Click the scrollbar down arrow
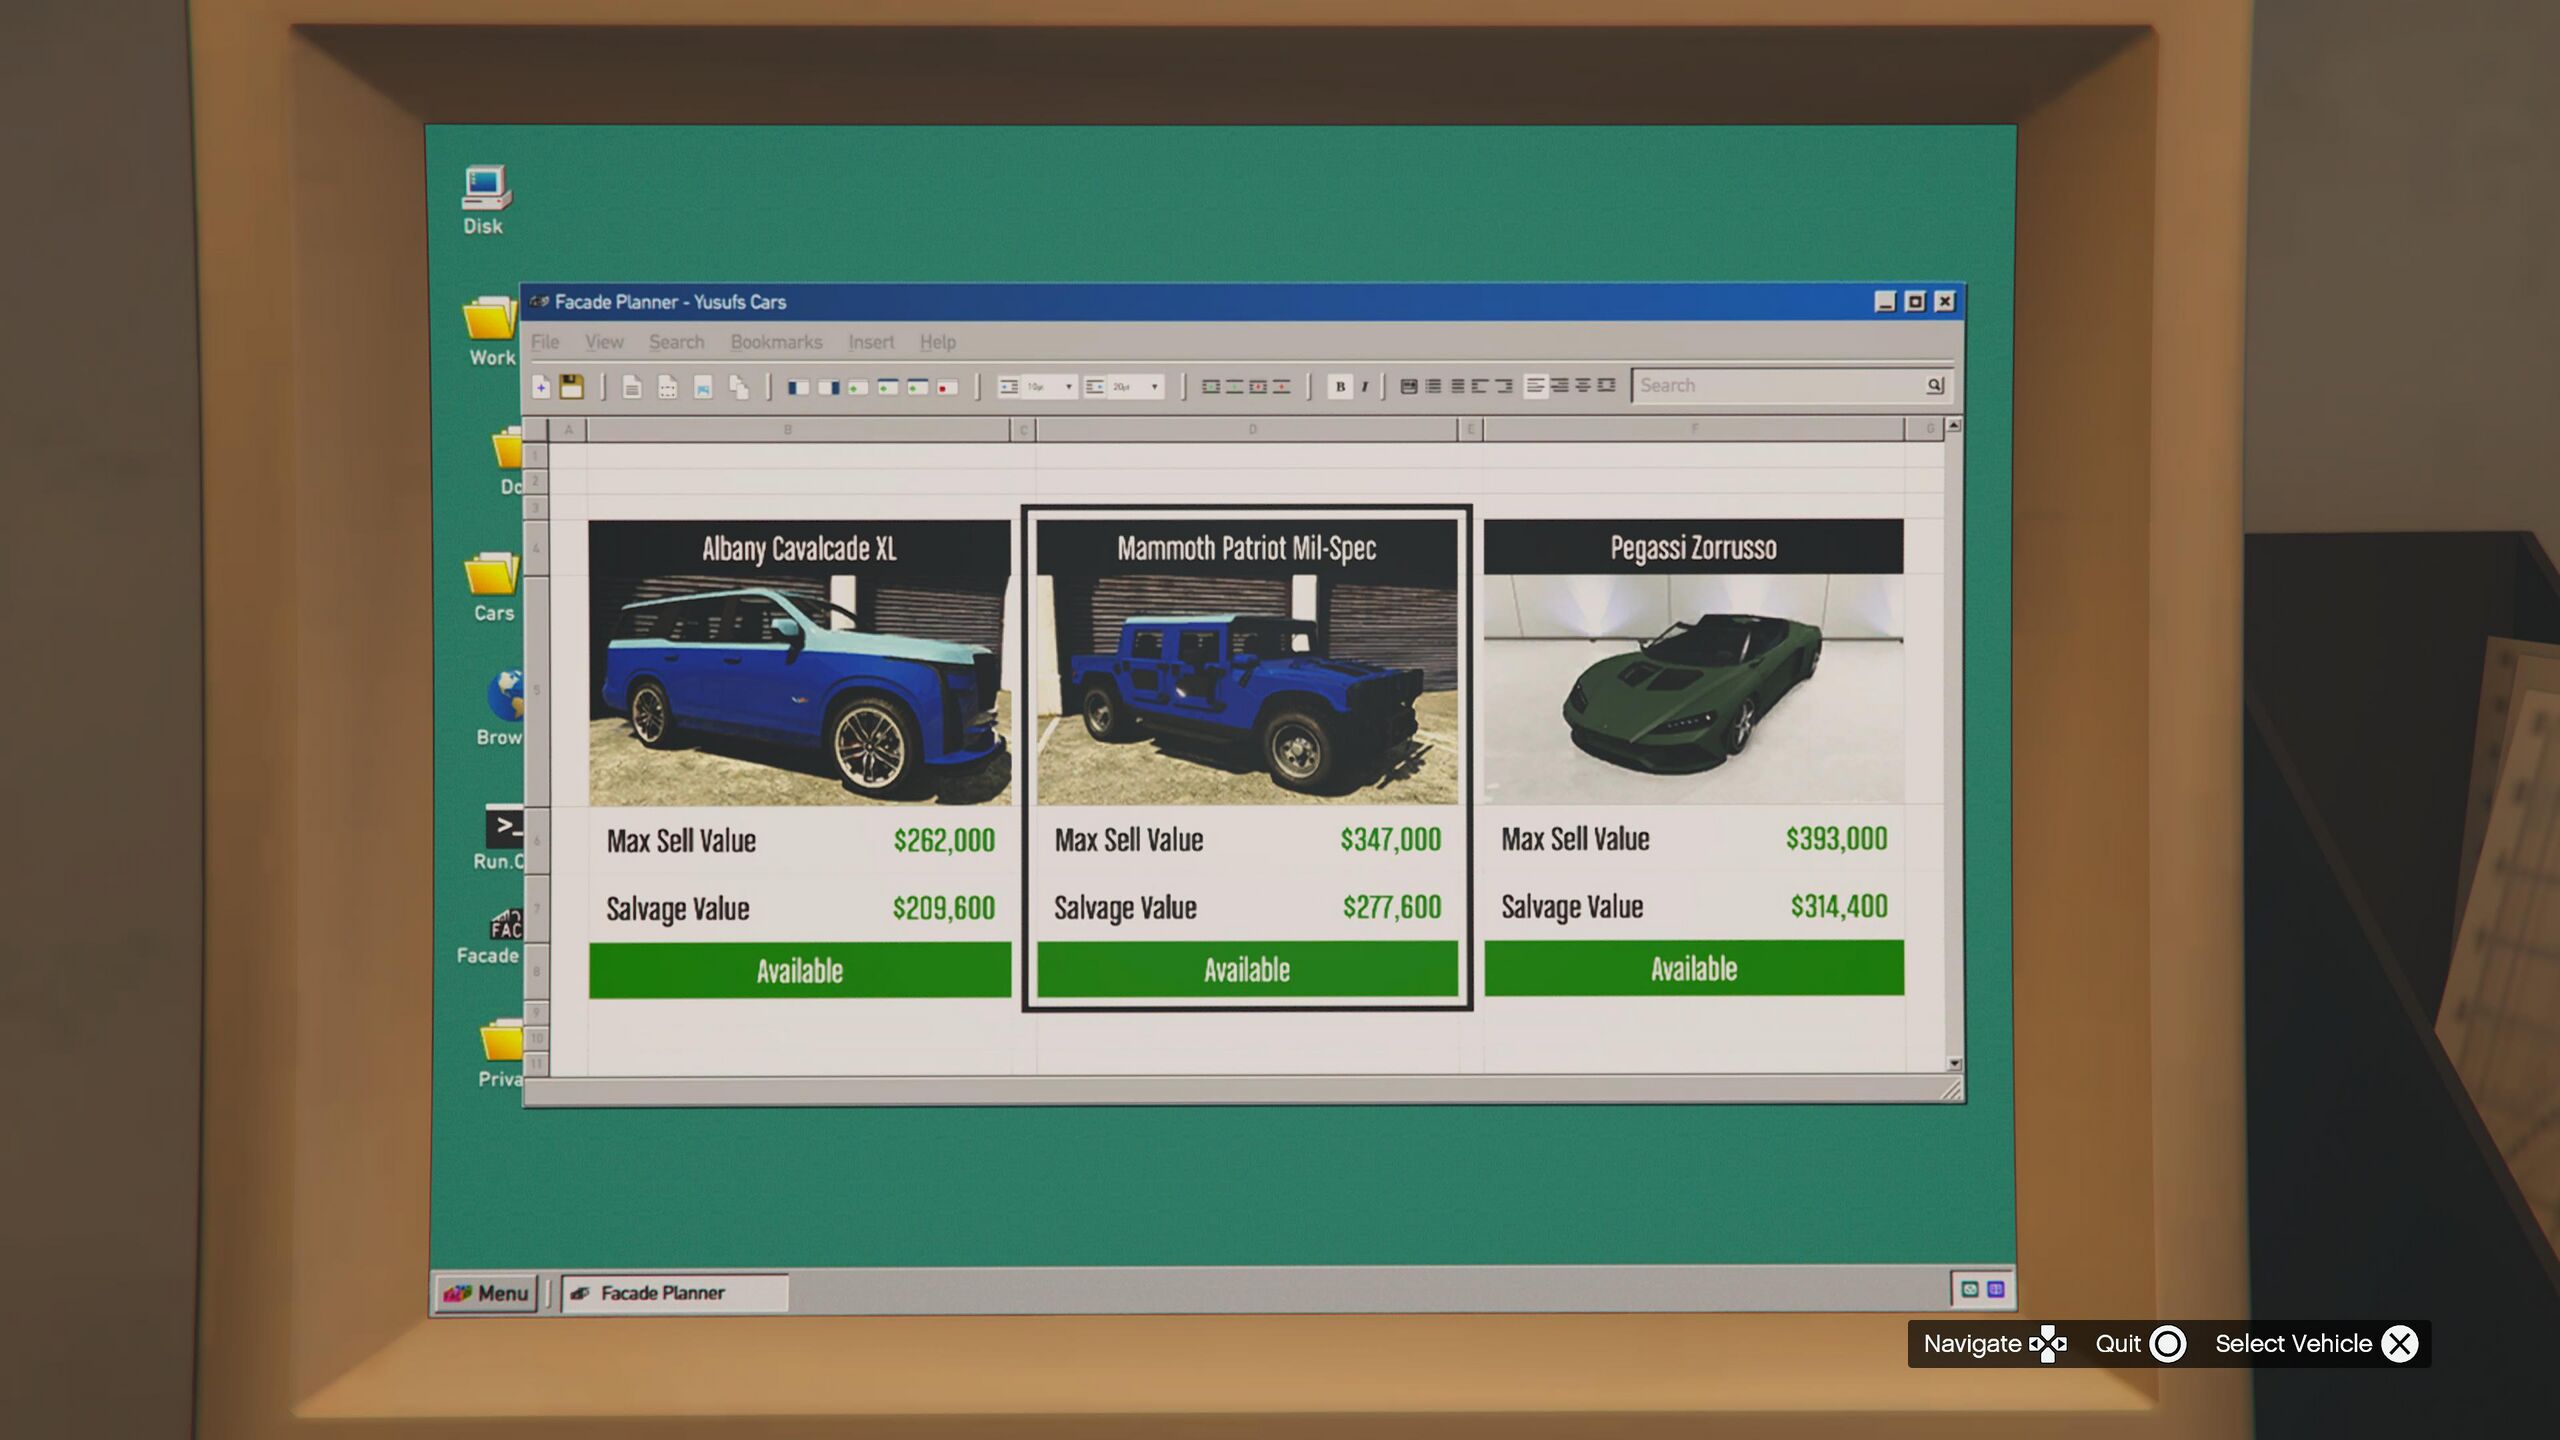Image resolution: width=2560 pixels, height=1440 pixels. point(1954,1064)
